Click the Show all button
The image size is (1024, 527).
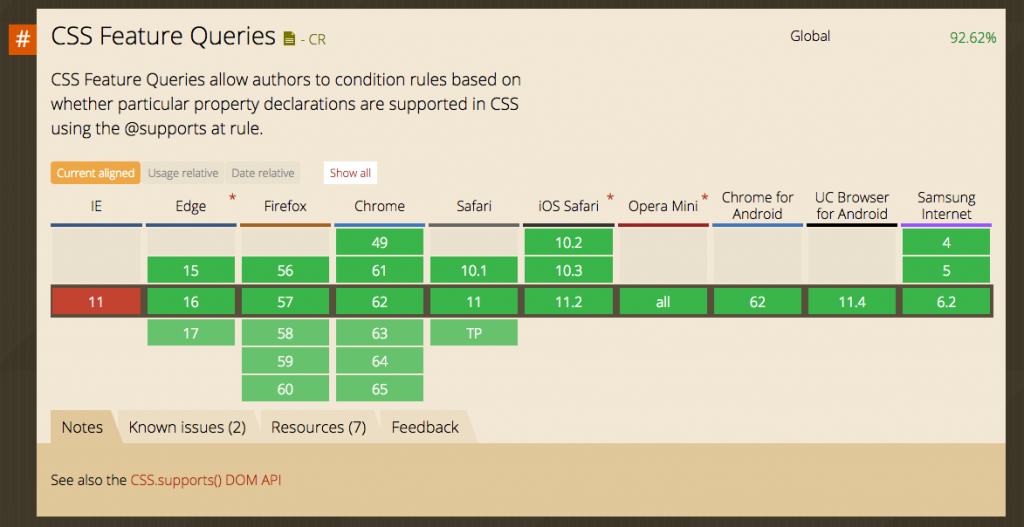tap(350, 173)
